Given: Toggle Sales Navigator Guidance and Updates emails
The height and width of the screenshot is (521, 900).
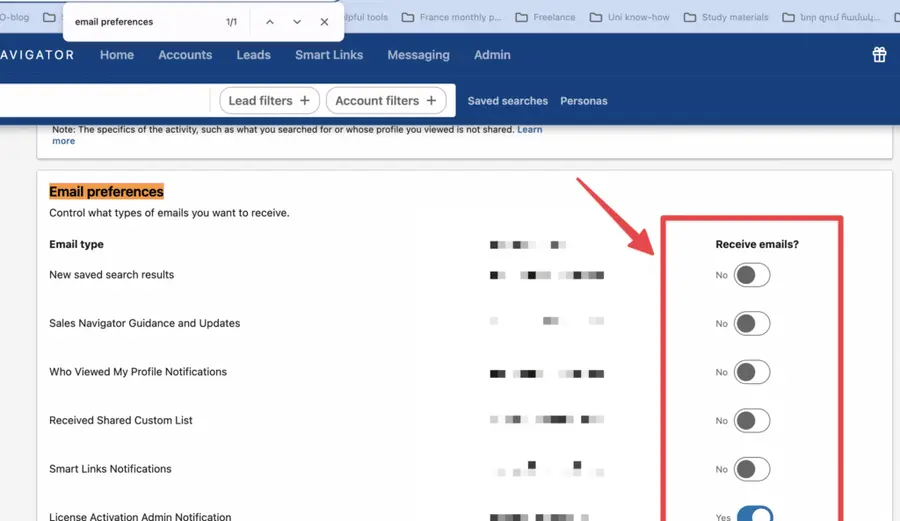Looking at the screenshot, I should 751,324.
